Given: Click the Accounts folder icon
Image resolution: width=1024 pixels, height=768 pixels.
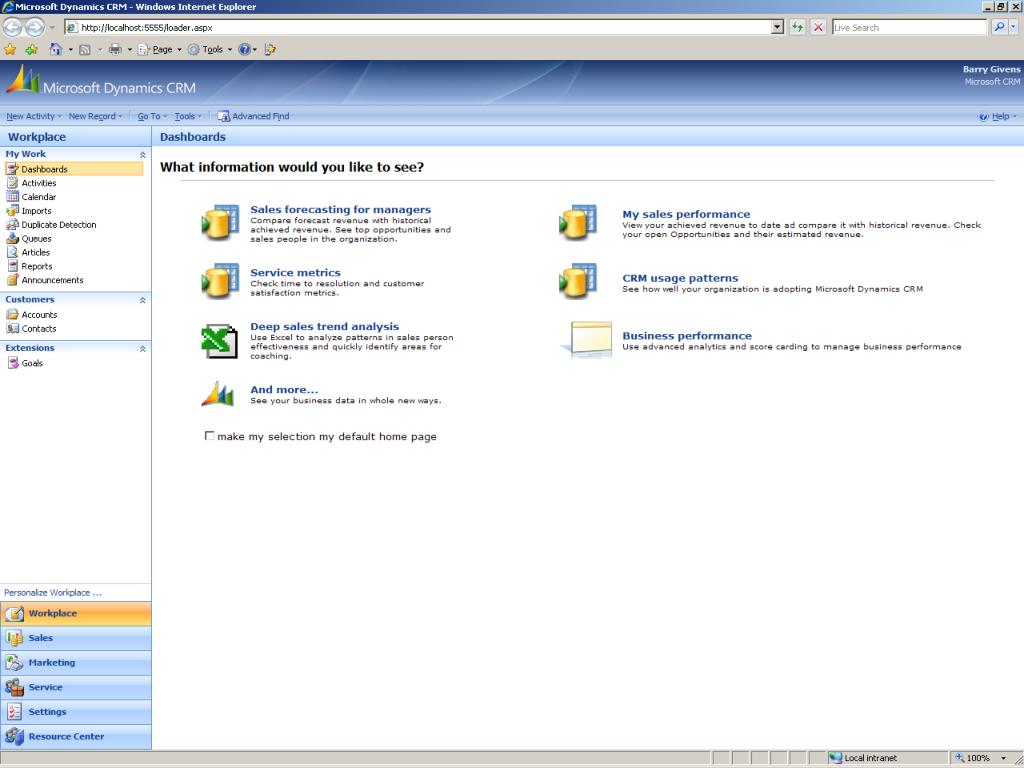Looking at the screenshot, I should tap(12, 315).
